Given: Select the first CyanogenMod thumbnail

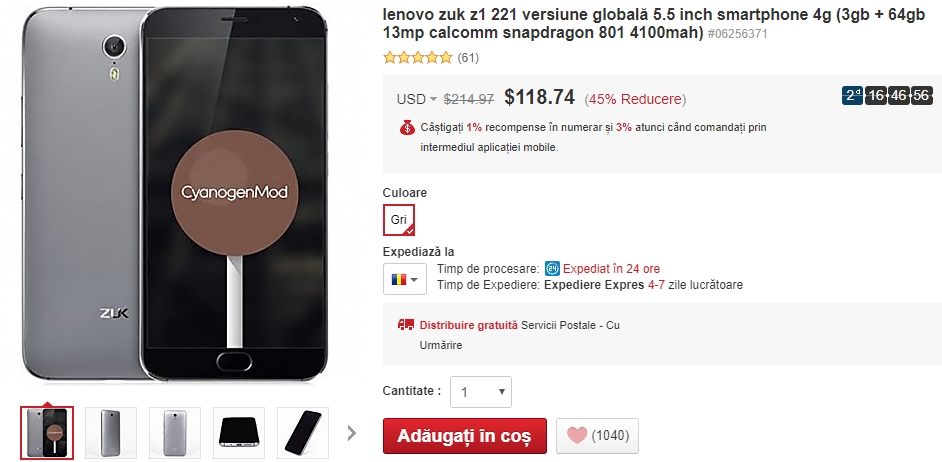Looking at the screenshot, I should tap(47, 433).
